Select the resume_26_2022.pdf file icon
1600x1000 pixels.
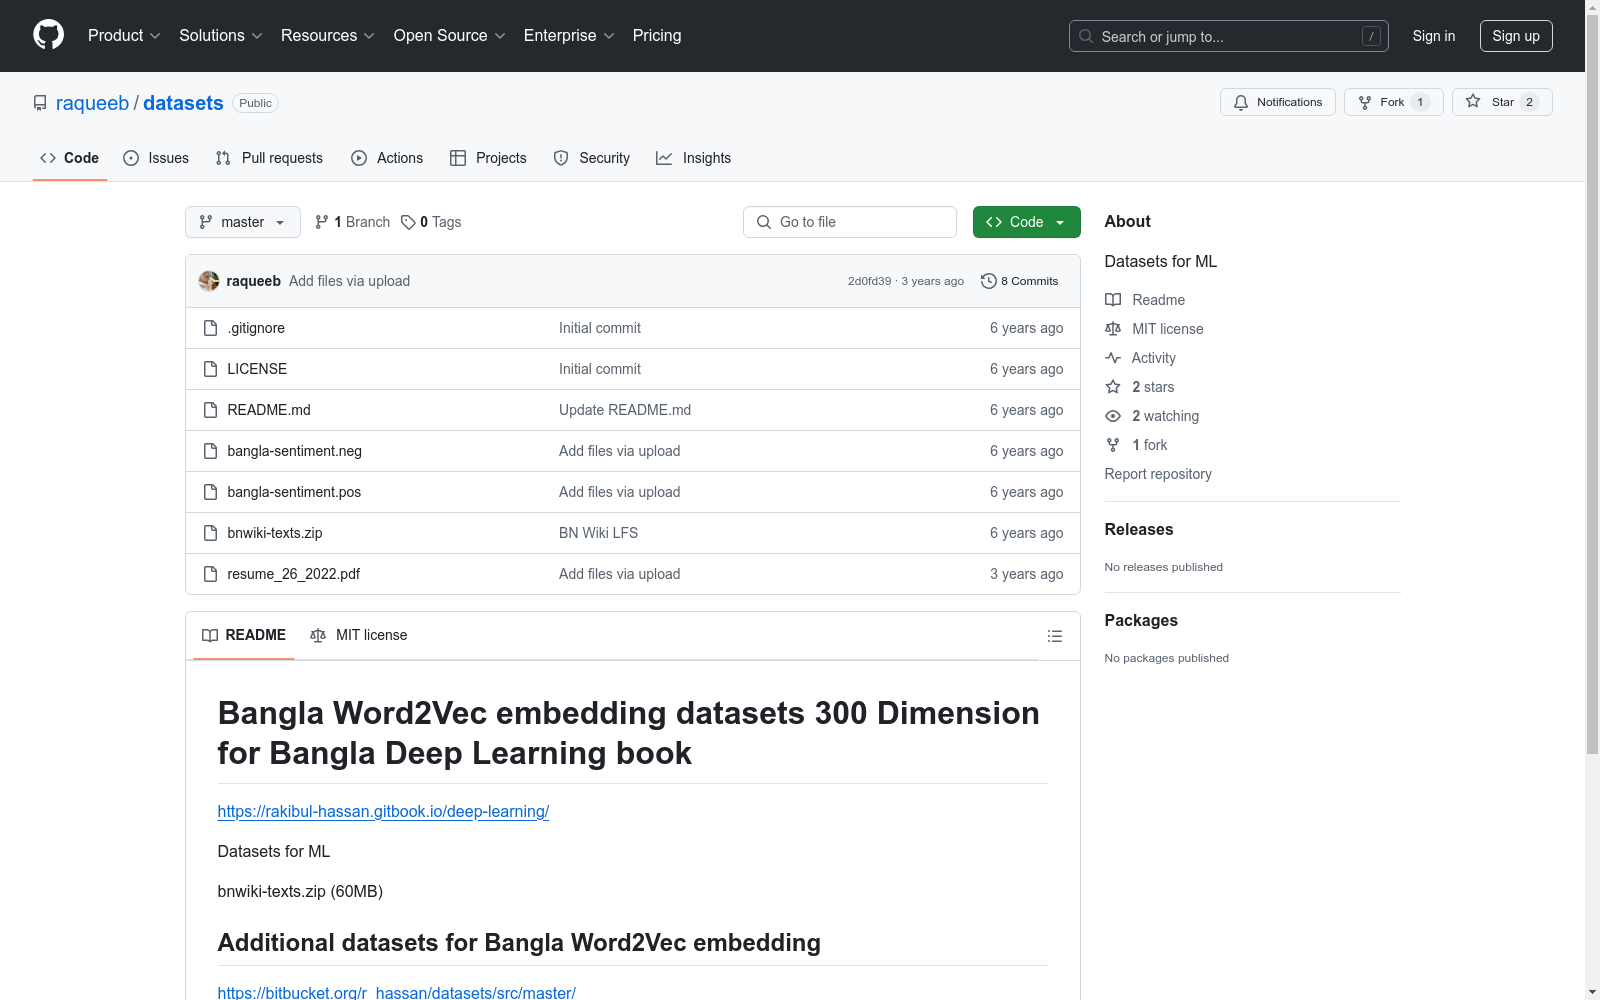pyautogui.click(x=210, y=574)
